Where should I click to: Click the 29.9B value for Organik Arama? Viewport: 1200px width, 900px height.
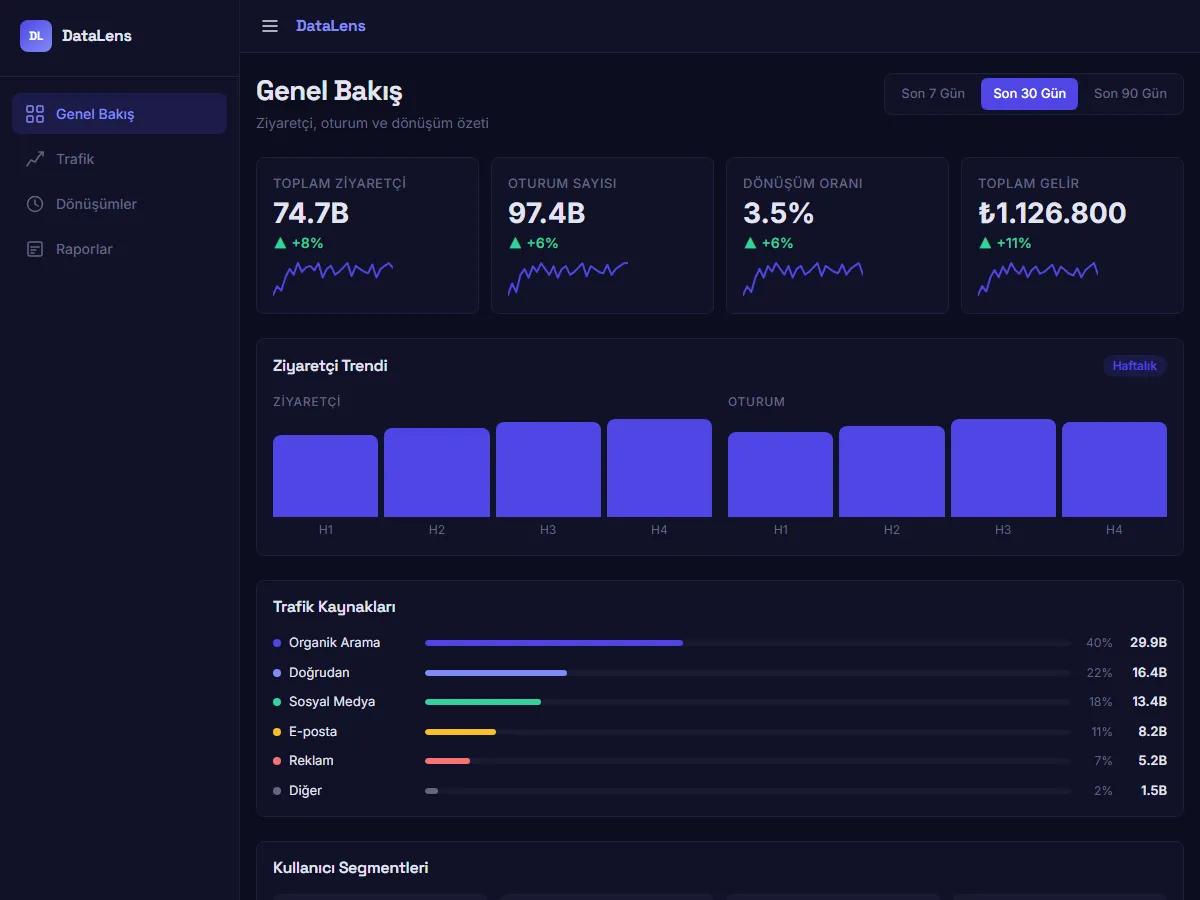(1149, 643)
